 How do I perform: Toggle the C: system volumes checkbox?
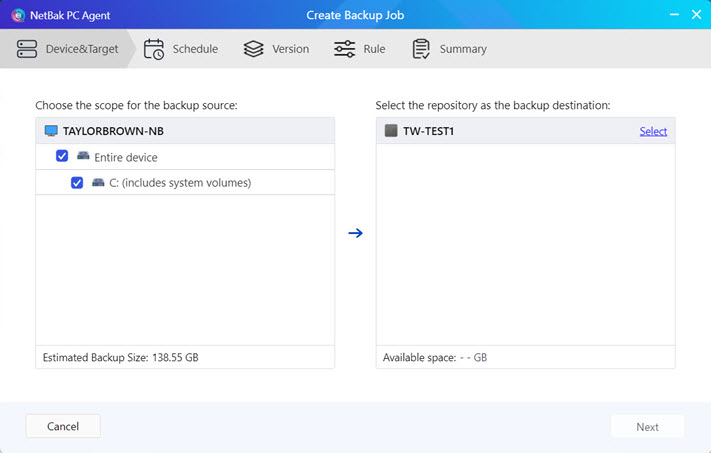tap(77, 183)
